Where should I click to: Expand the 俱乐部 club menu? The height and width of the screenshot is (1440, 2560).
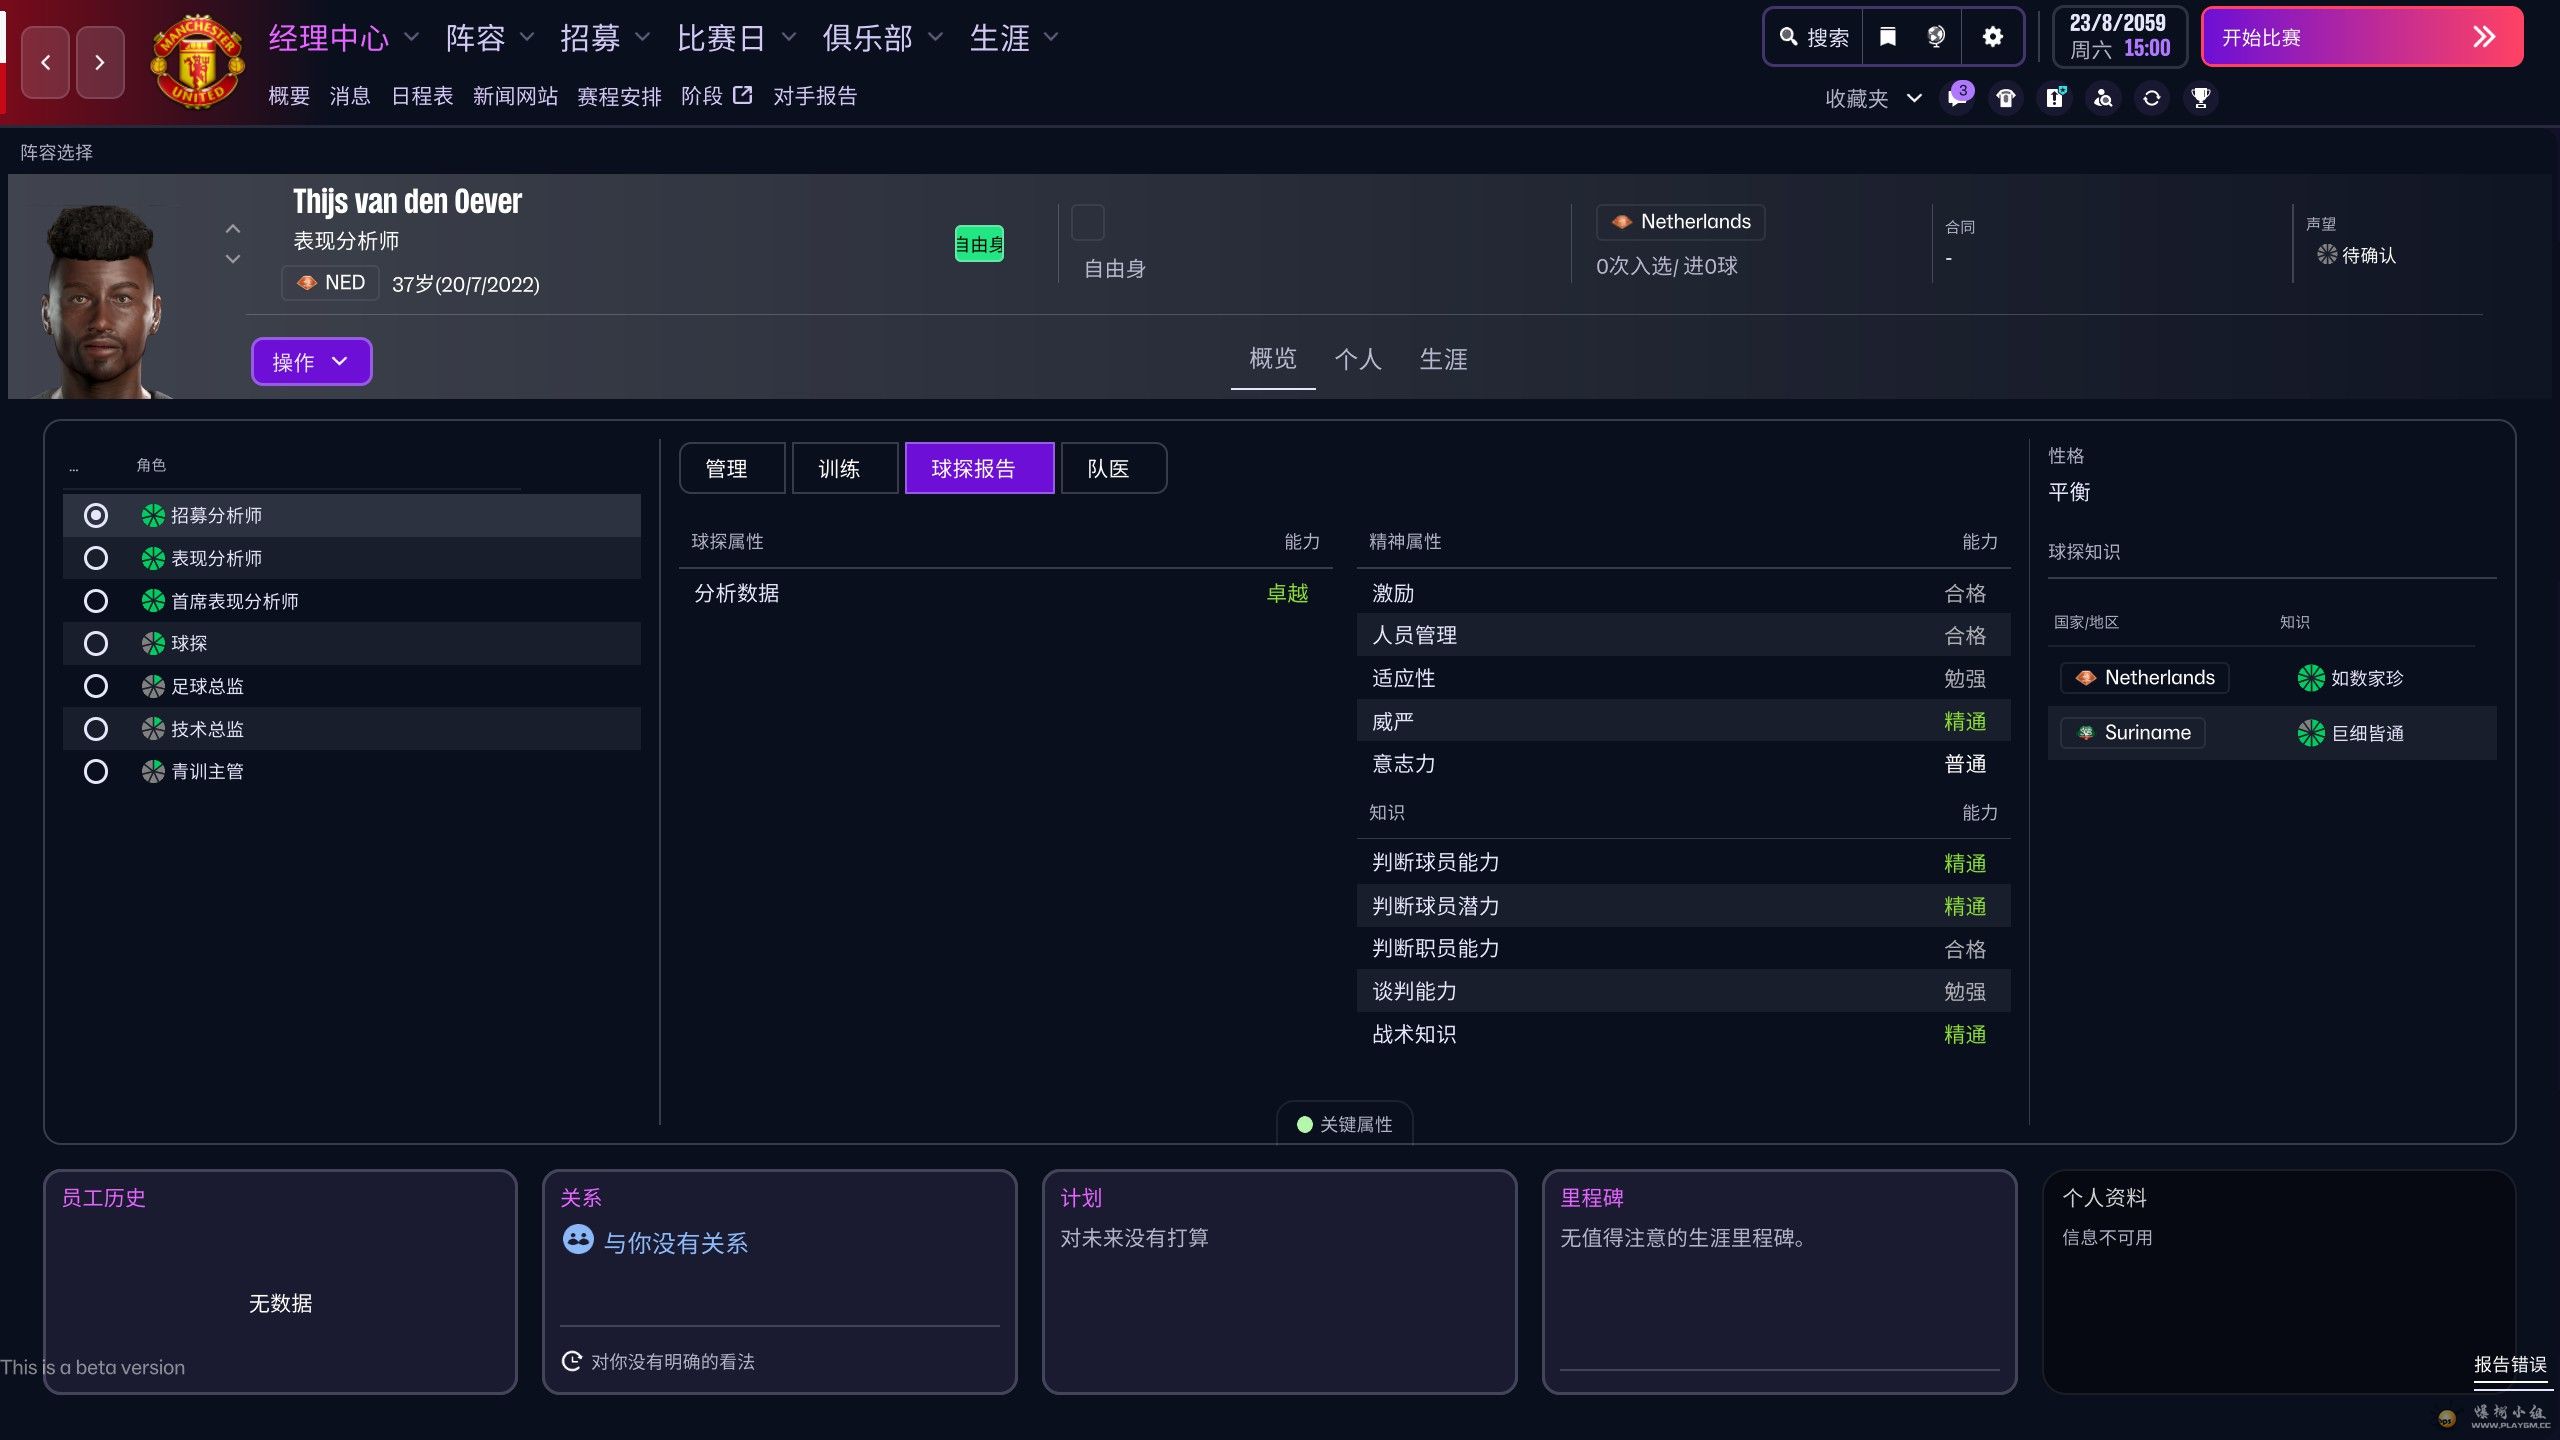pos(882,38)
